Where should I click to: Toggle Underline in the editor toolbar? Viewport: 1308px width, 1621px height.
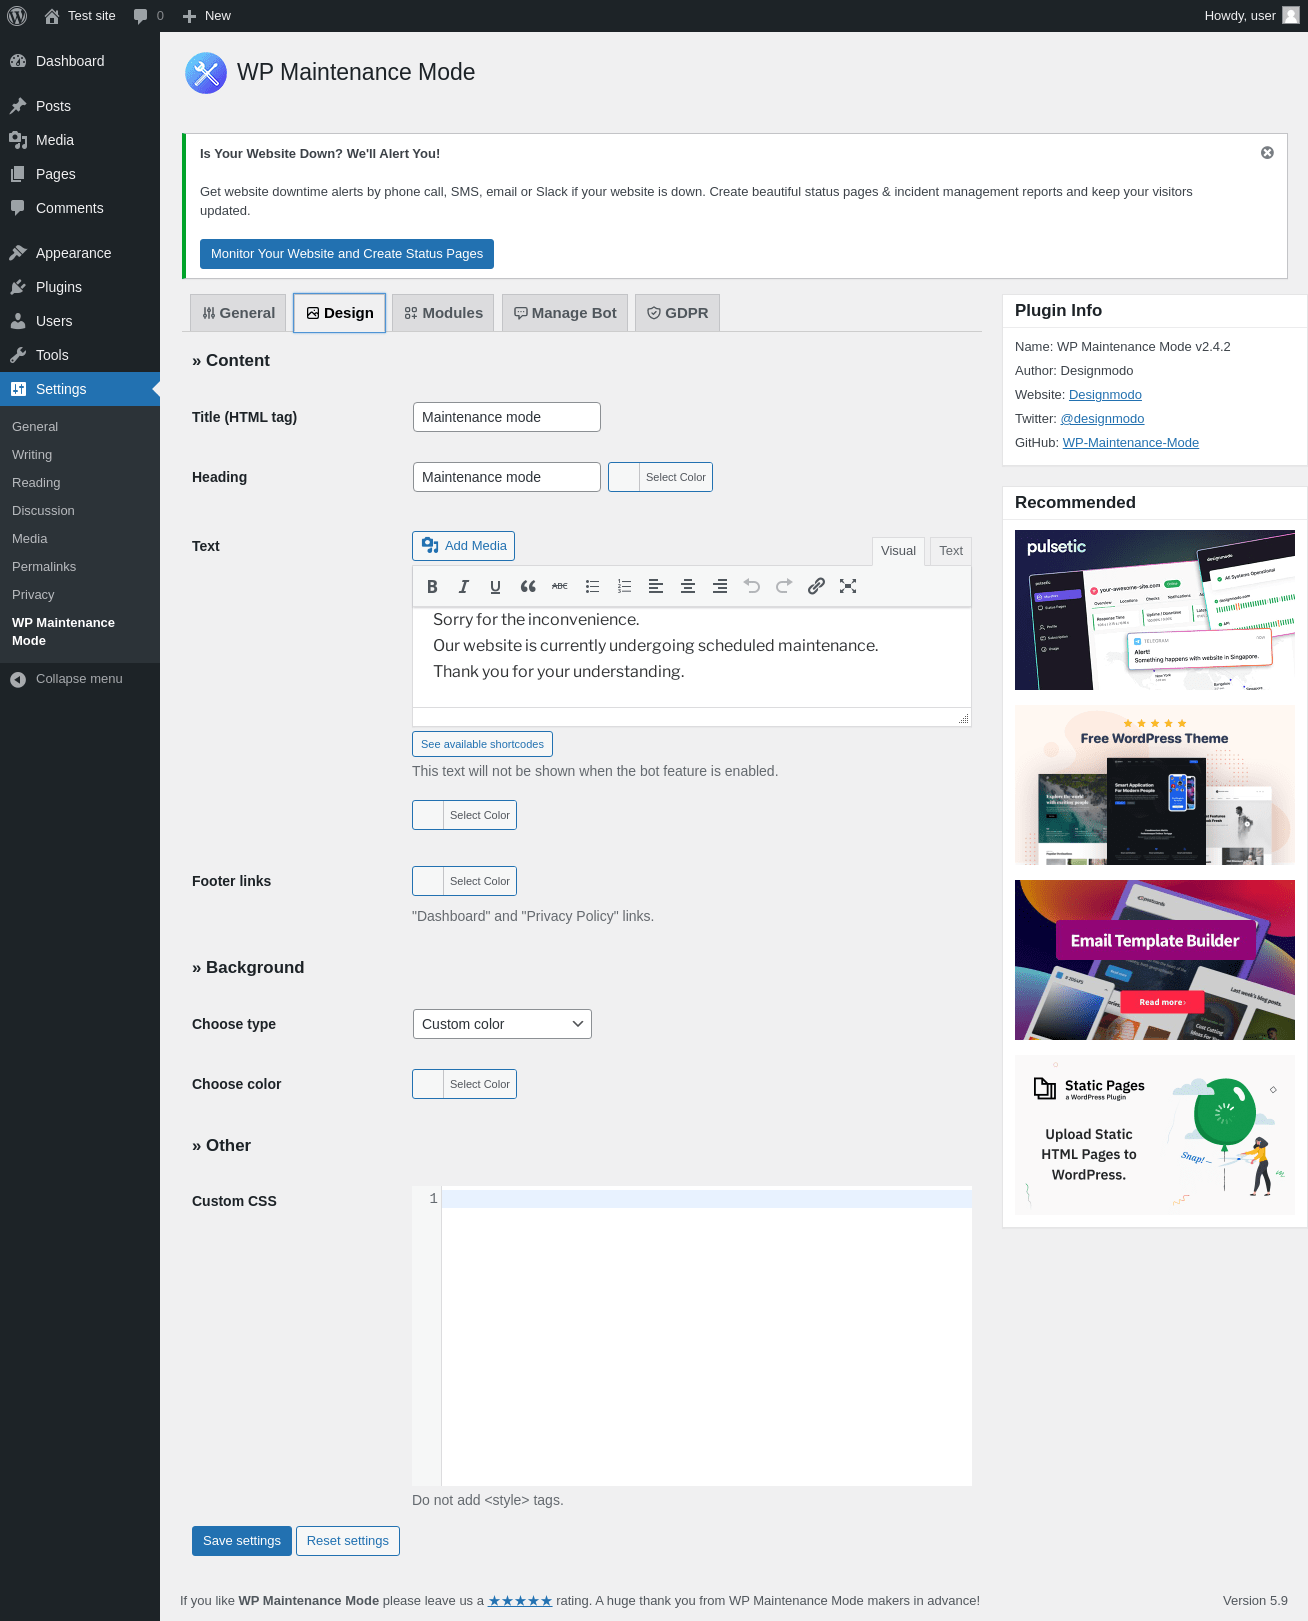496,586
